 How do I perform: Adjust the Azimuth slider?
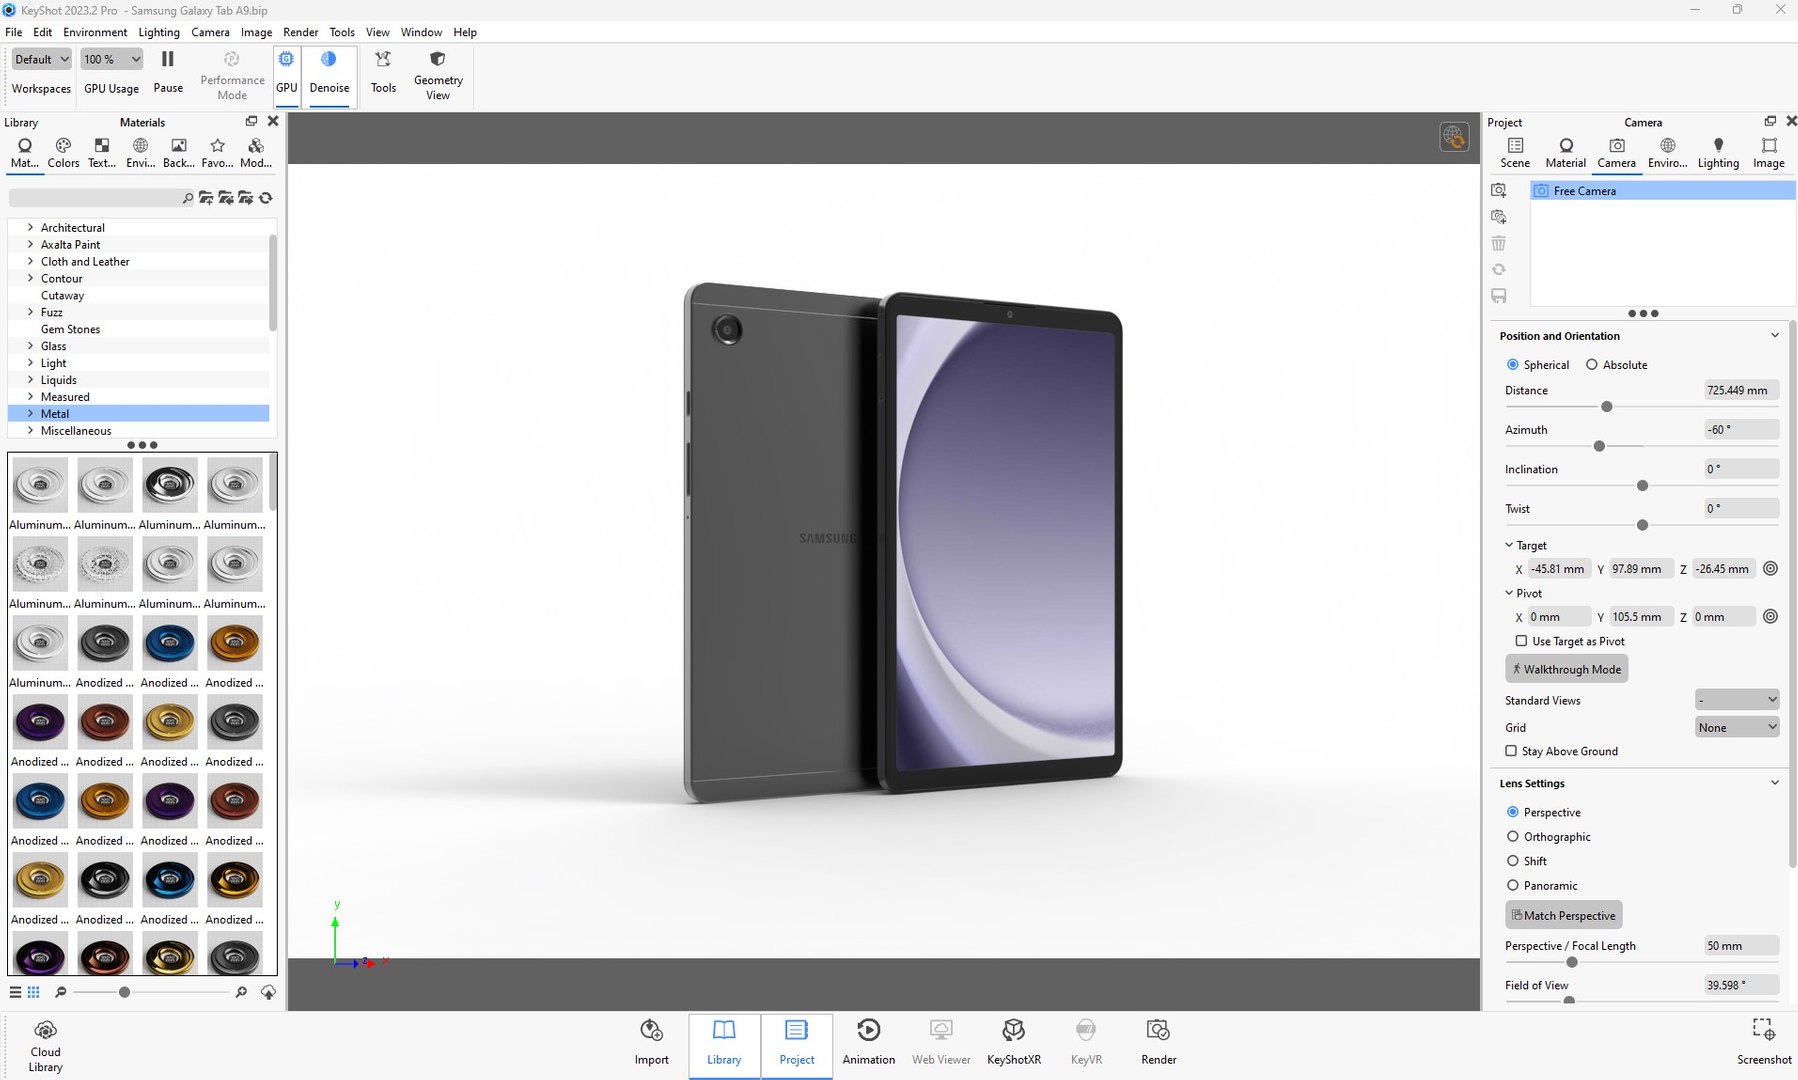tap(1599, 446)
